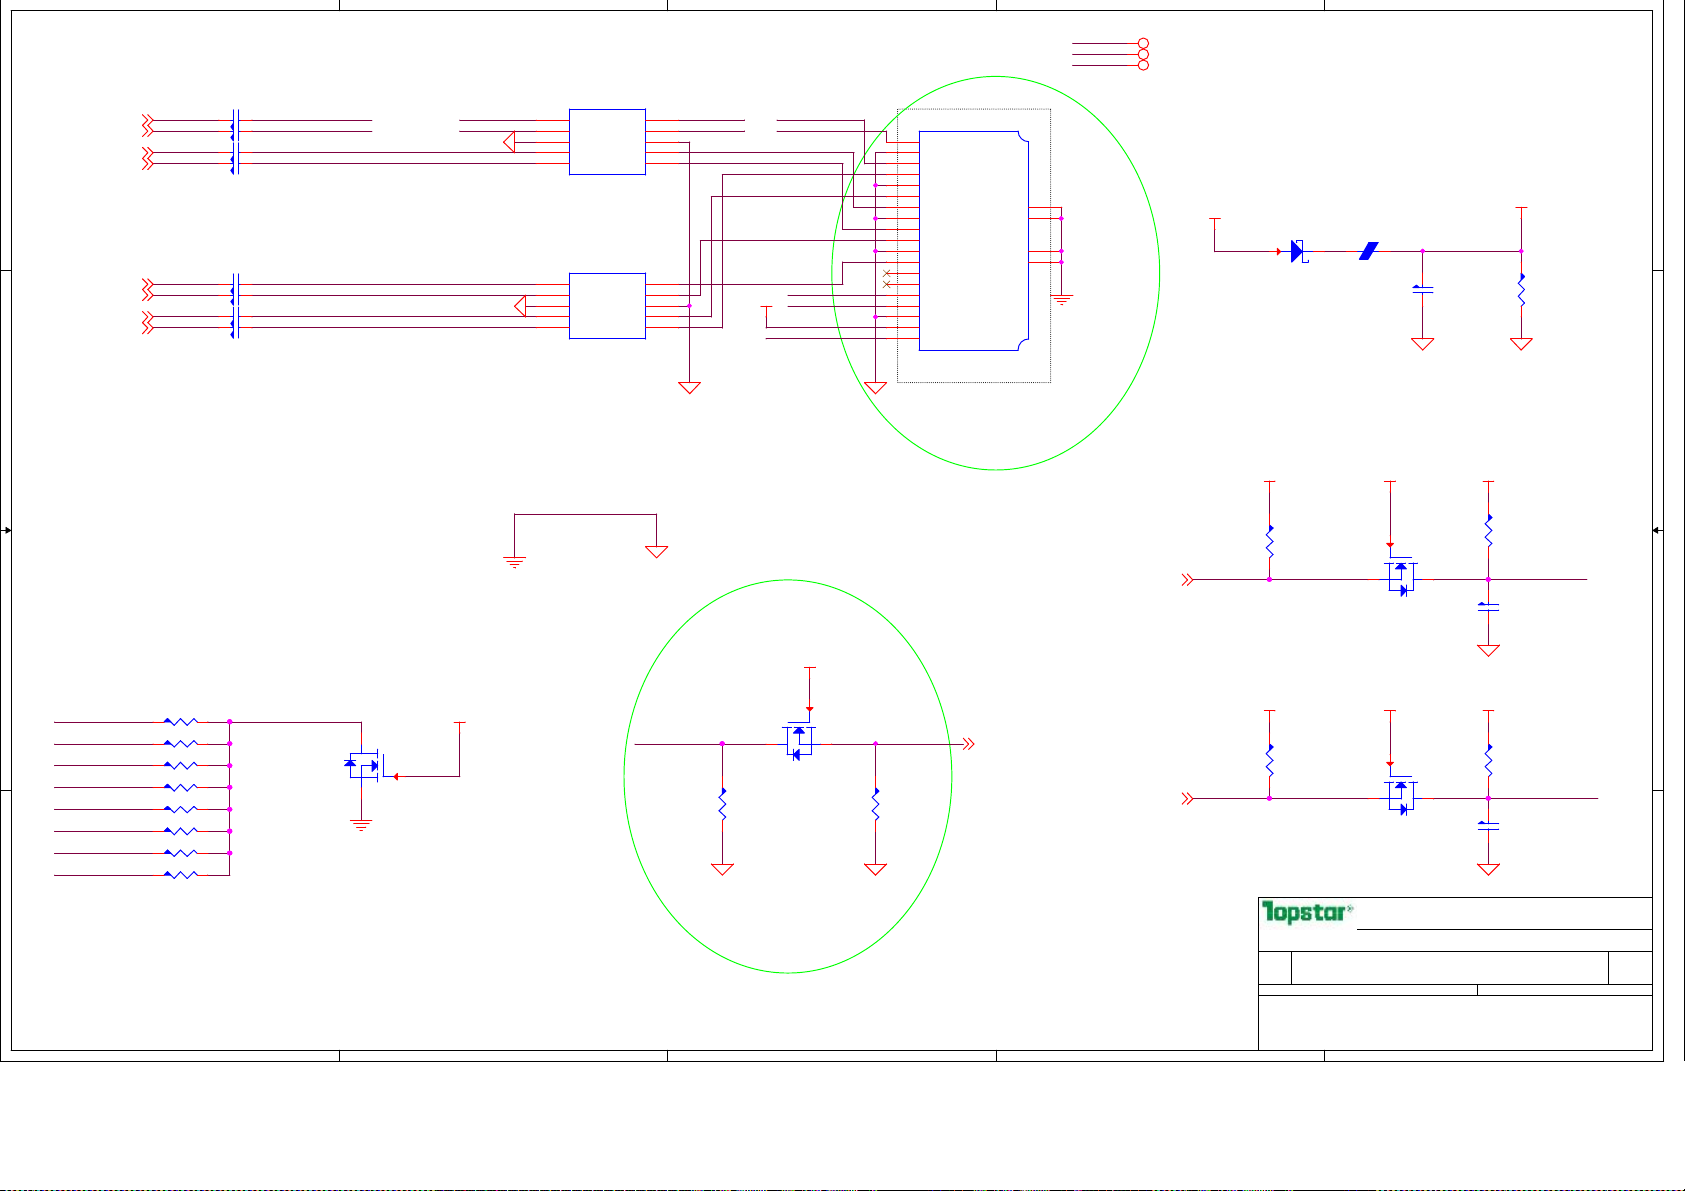1685x1191 pixels.
Task: Select the bottom resistor in the left resistor array
Action: click(x=181, y=875)
